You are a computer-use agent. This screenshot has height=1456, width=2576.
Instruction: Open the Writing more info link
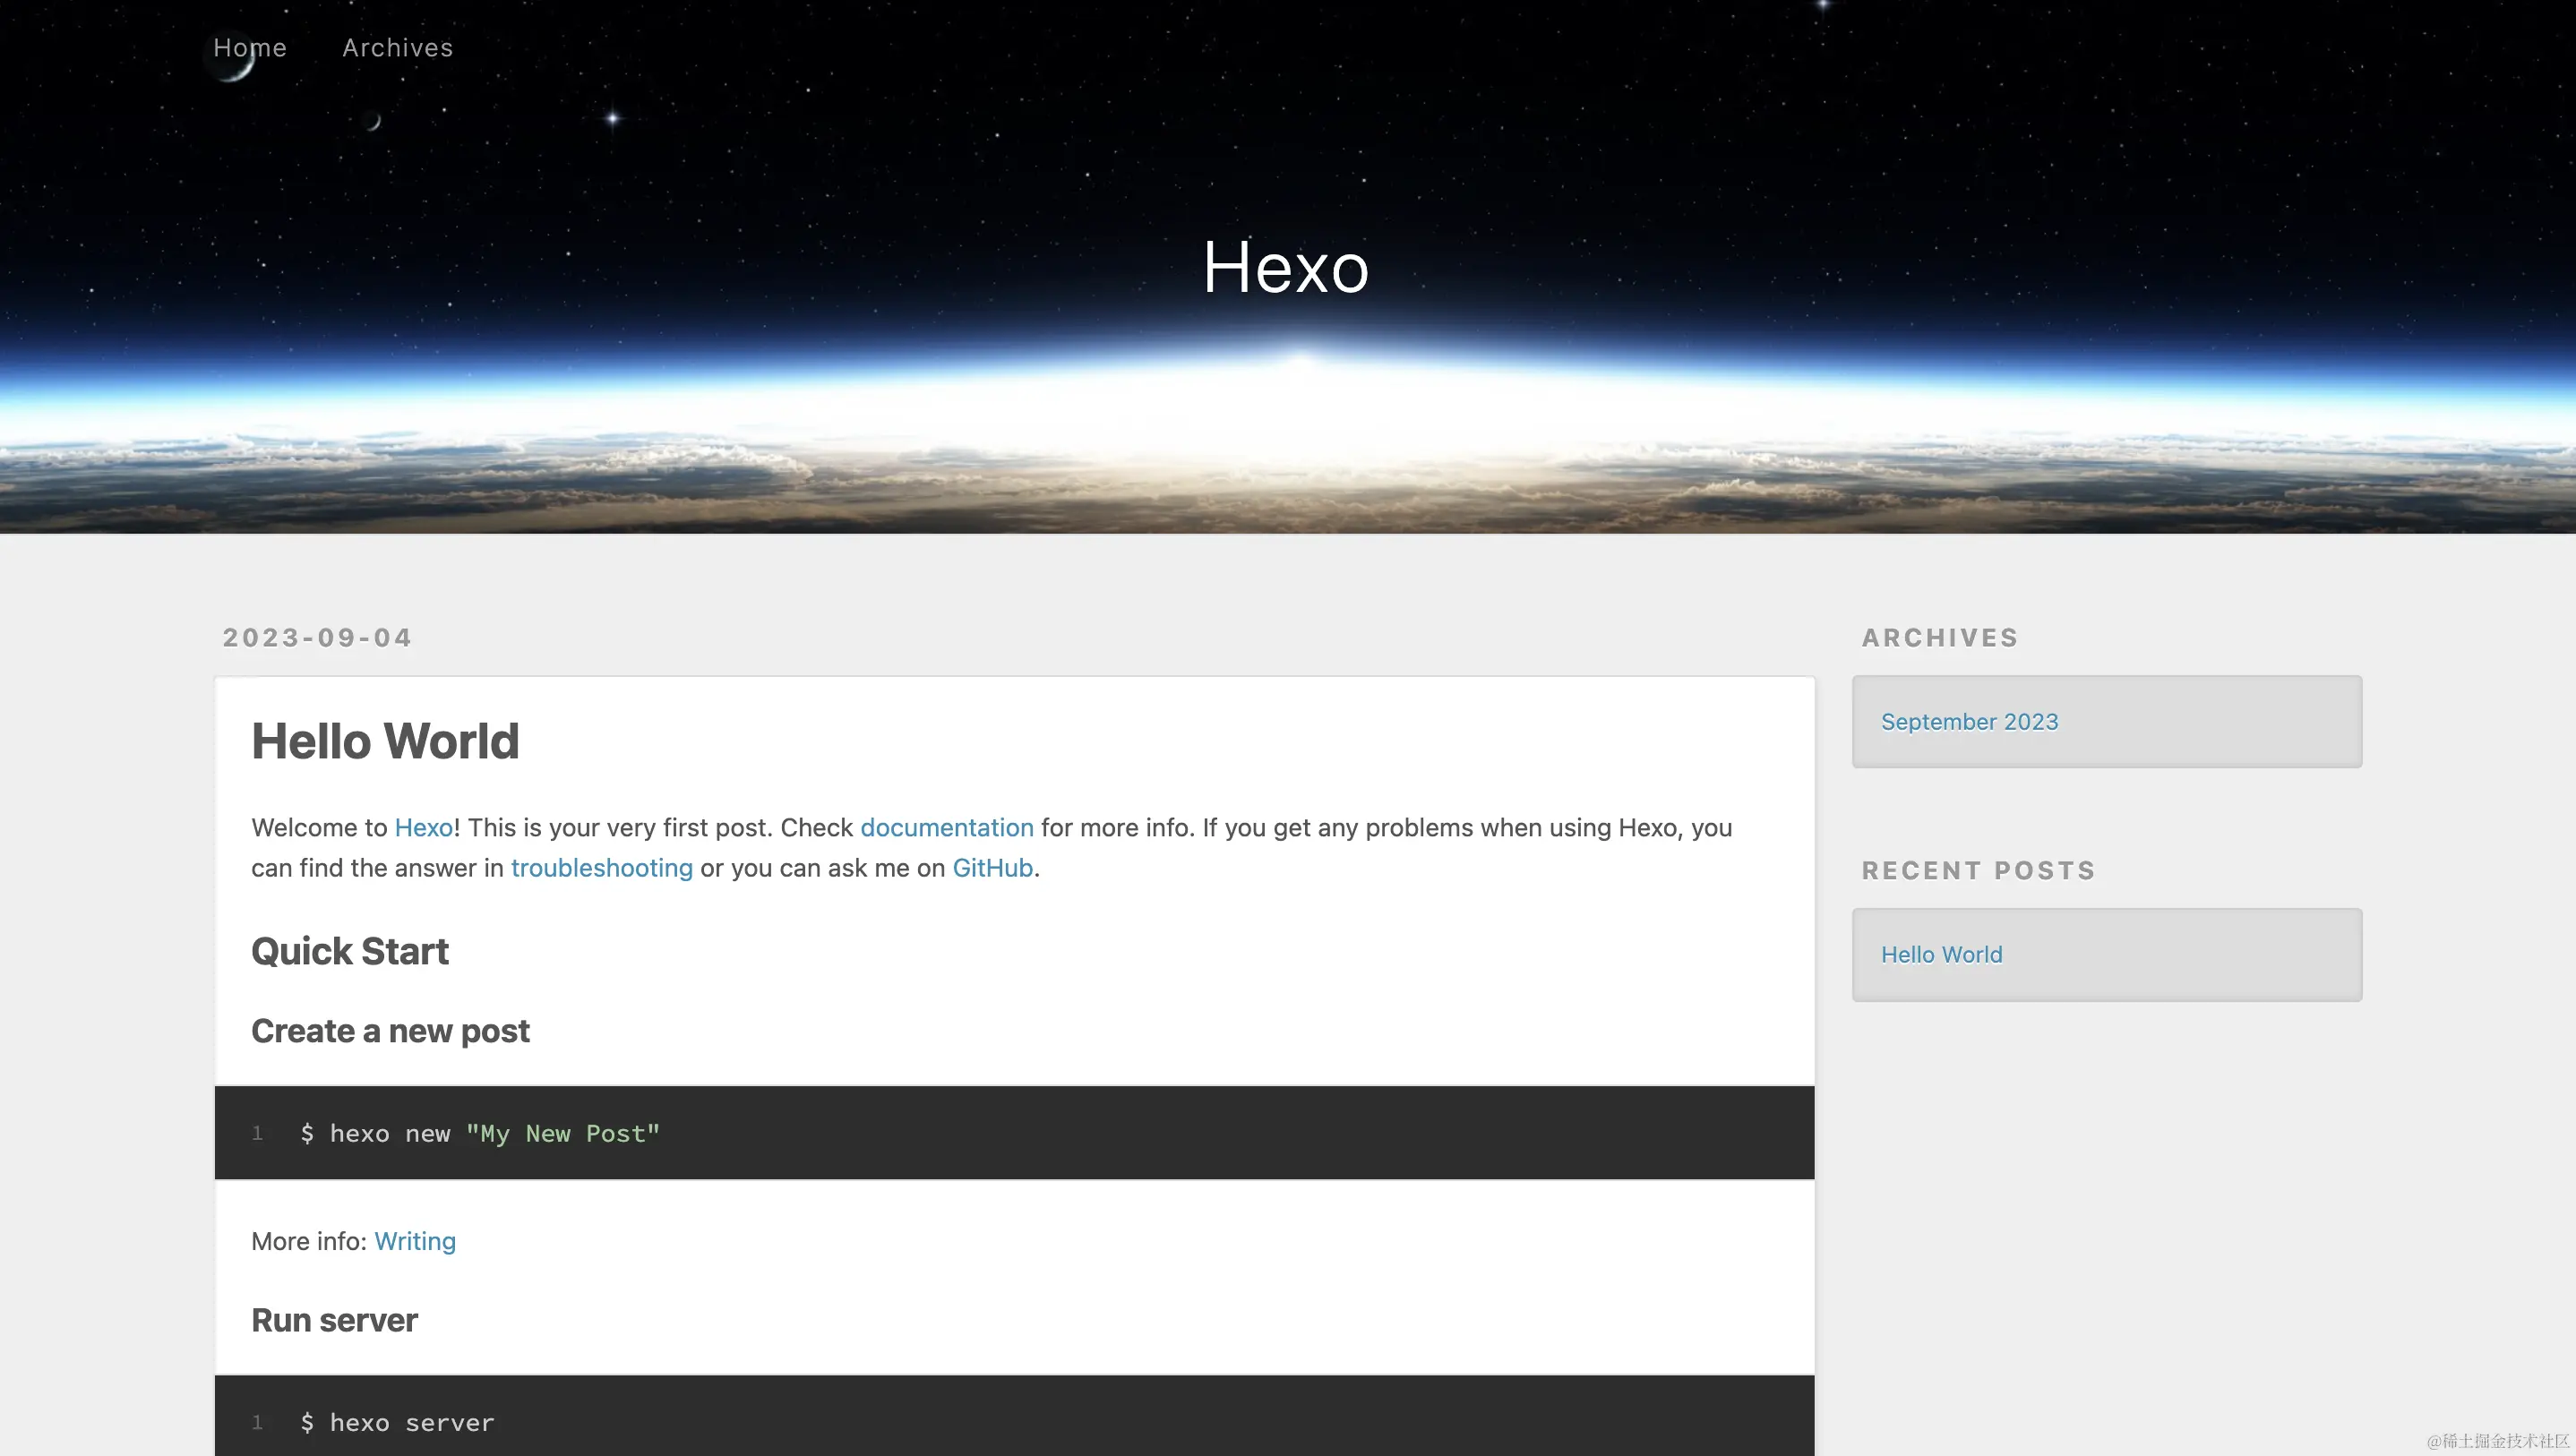[415, 1241]
